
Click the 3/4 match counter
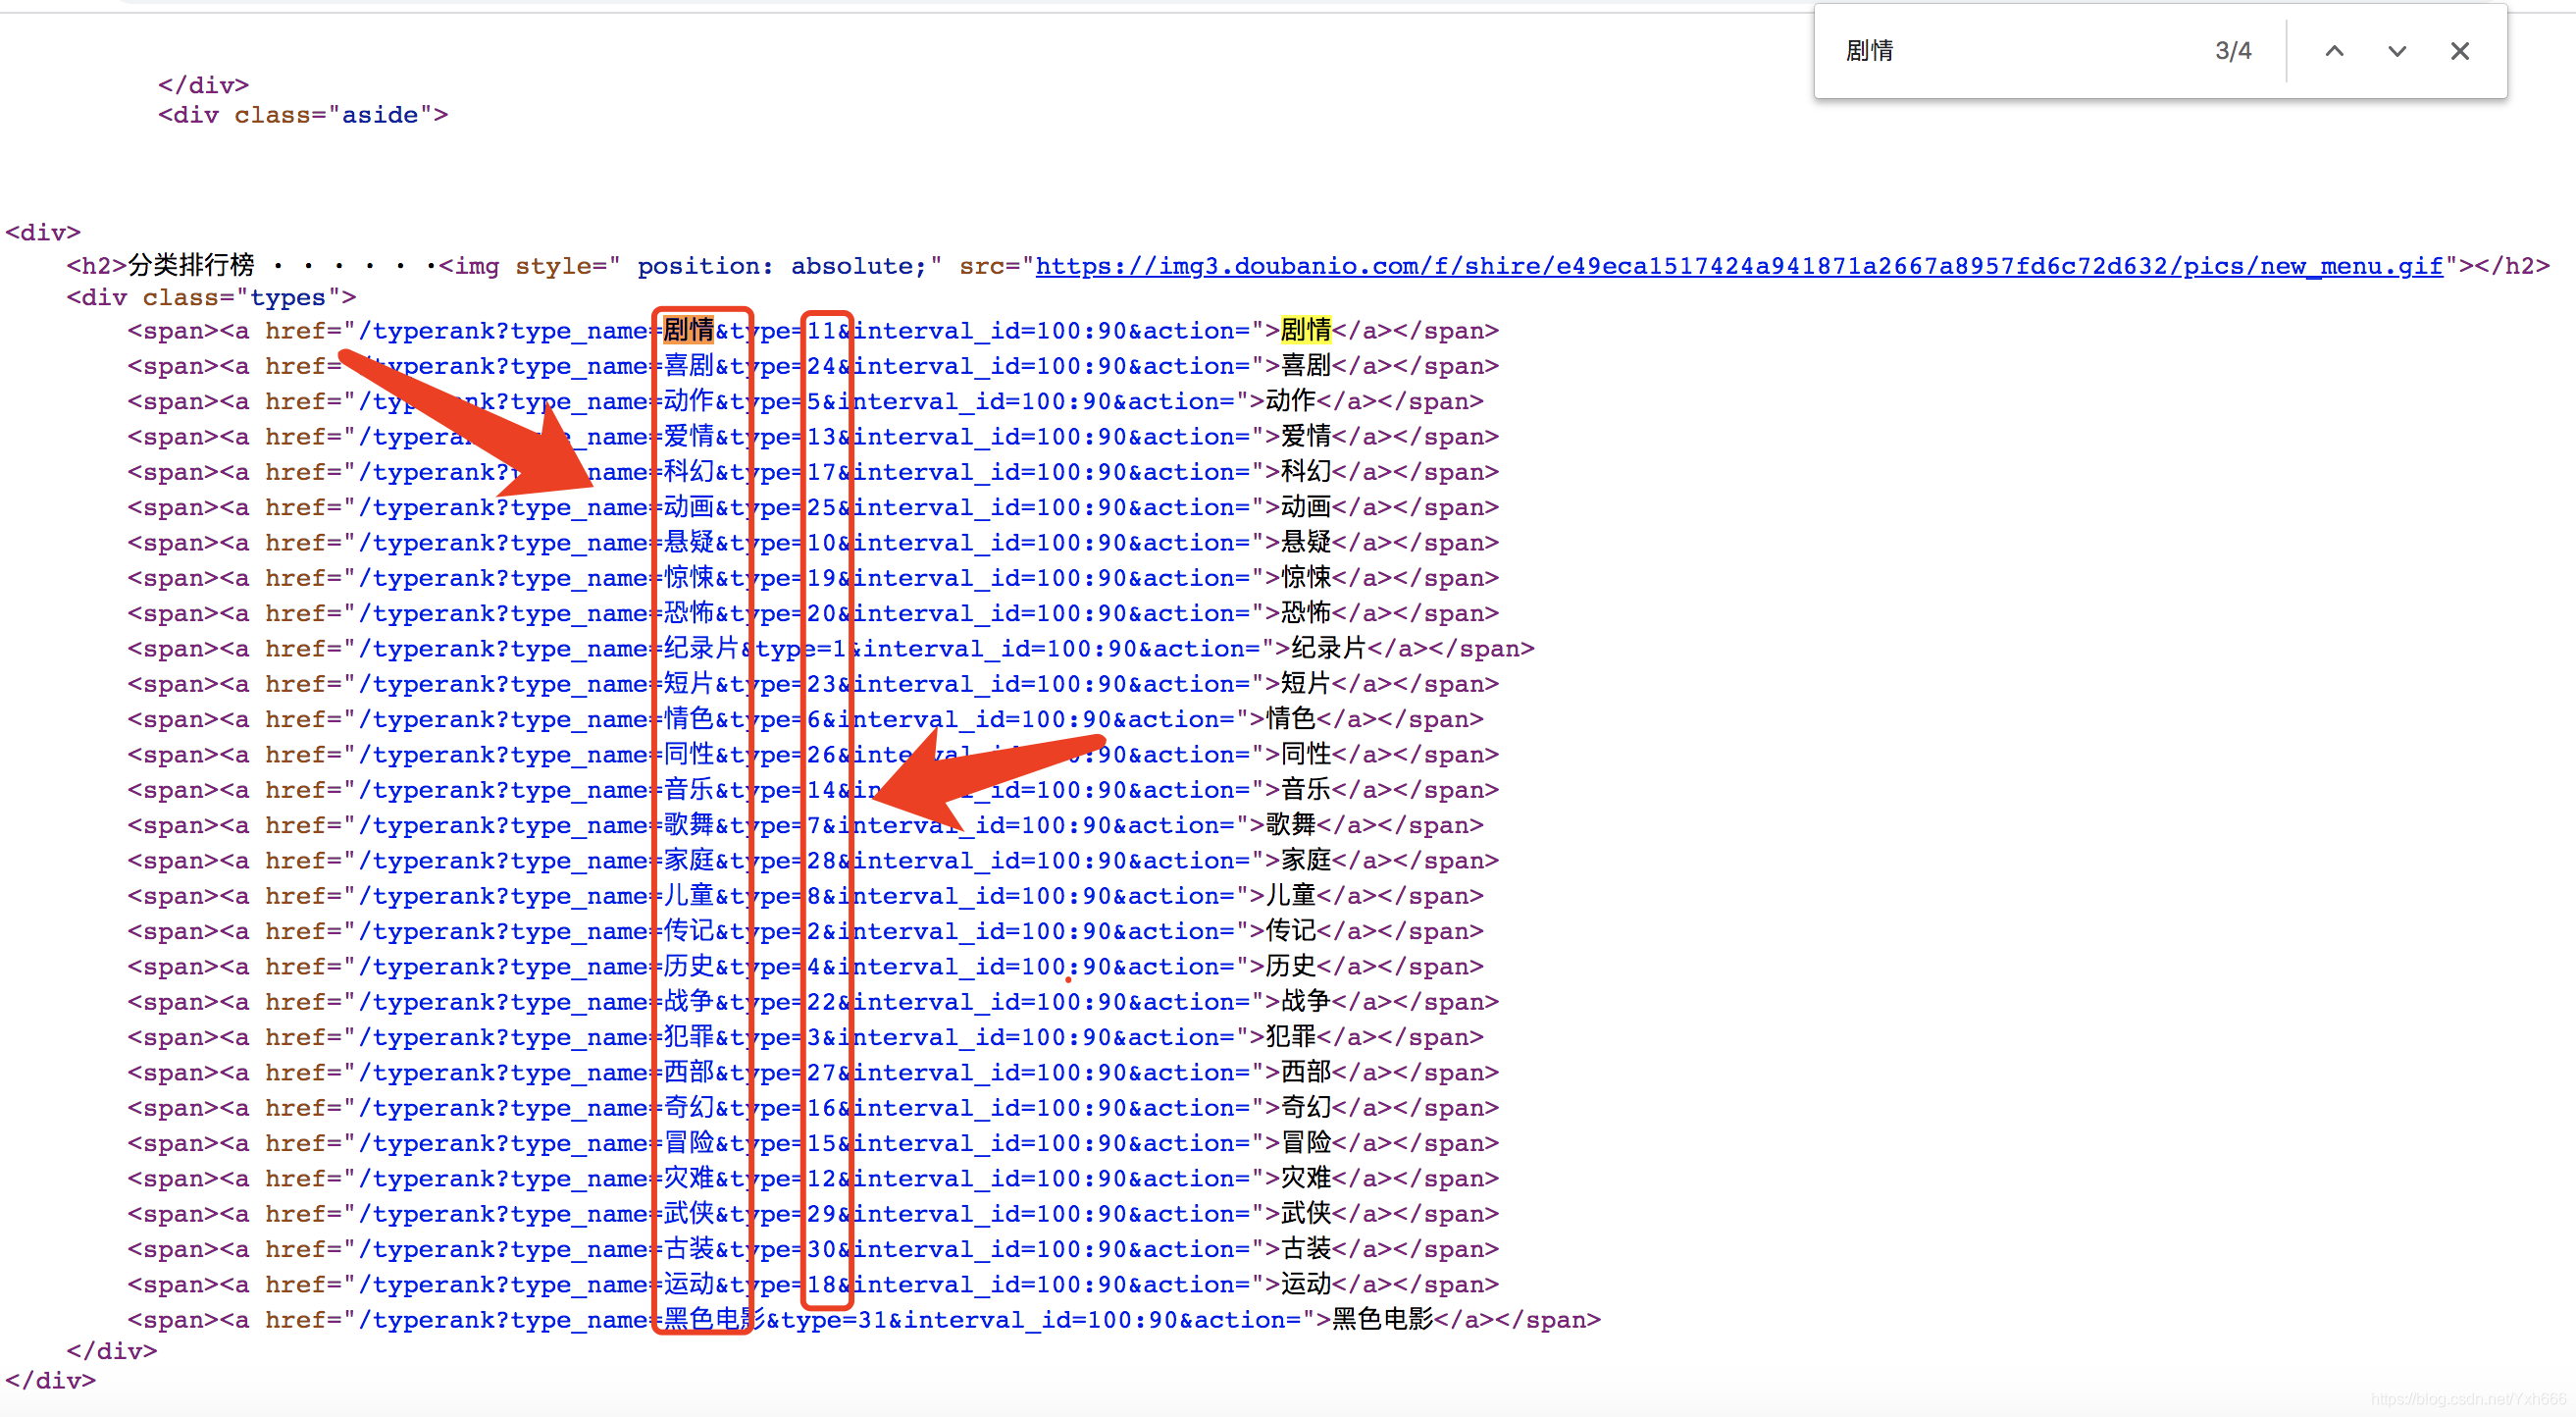pyautogui.click(x=2232, y=51)
